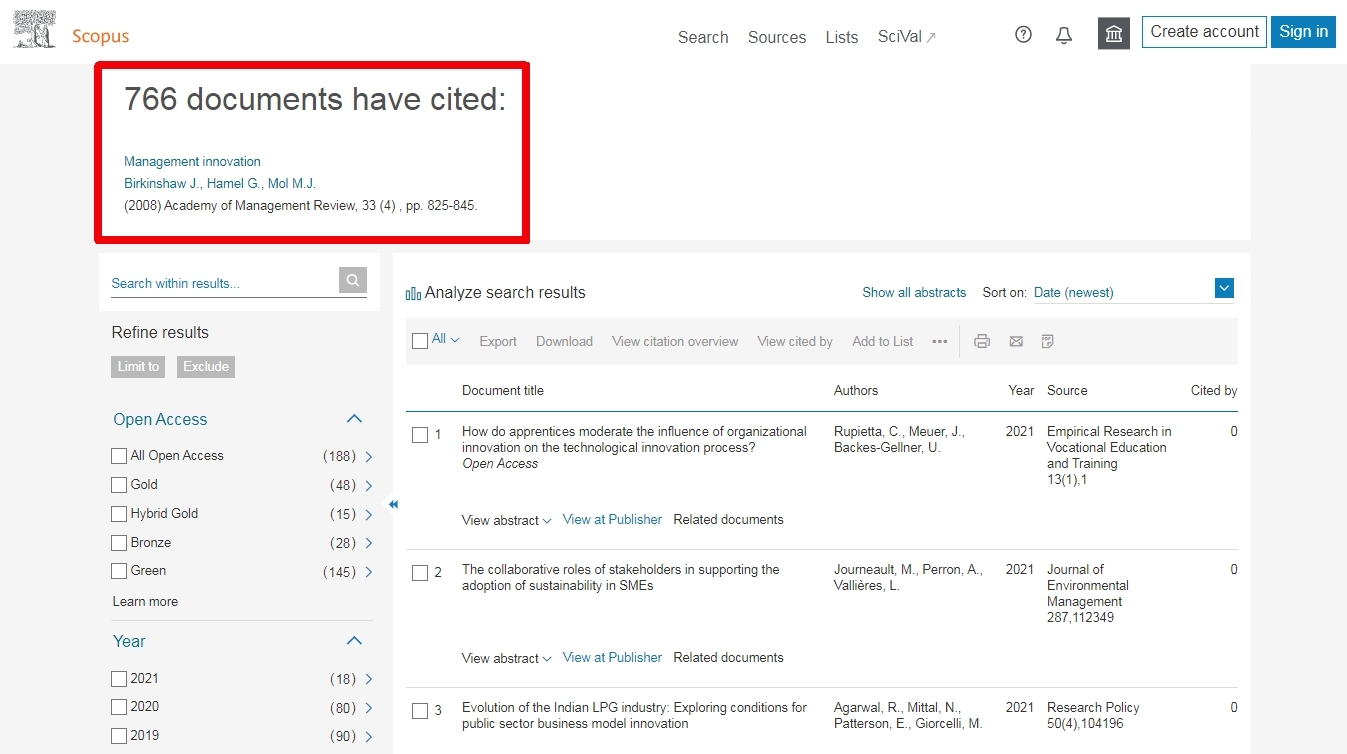Collapse the refine sidebar double-arrow icon
1347x754 pixels.
tap(393, 505)
